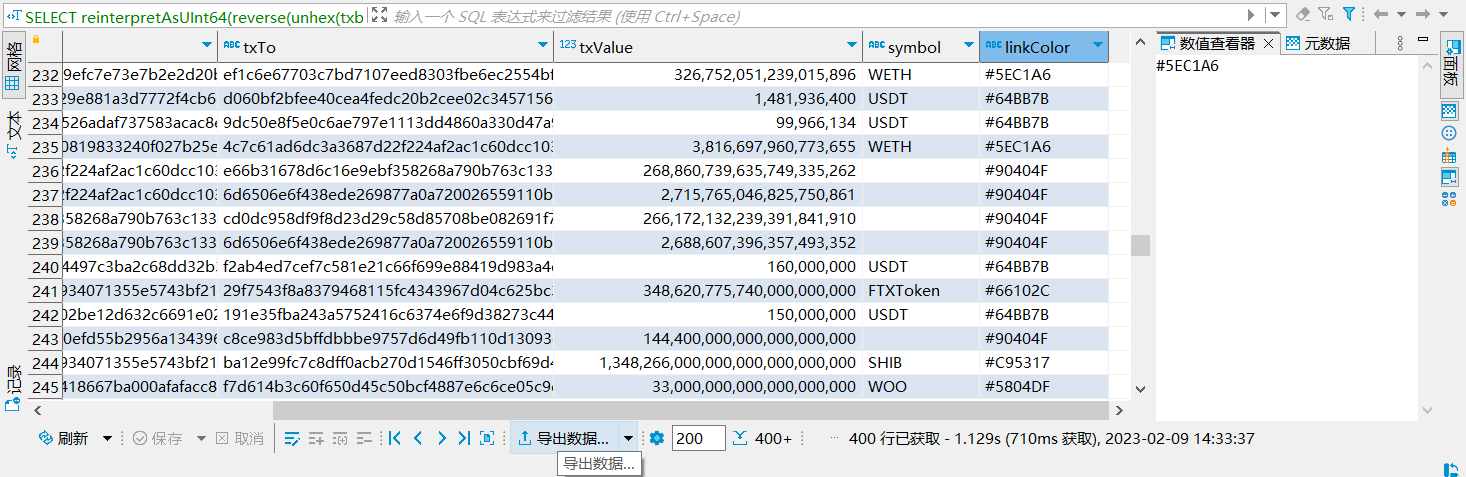
Task: Select the linkColor column header
Action: (1044, 46)
